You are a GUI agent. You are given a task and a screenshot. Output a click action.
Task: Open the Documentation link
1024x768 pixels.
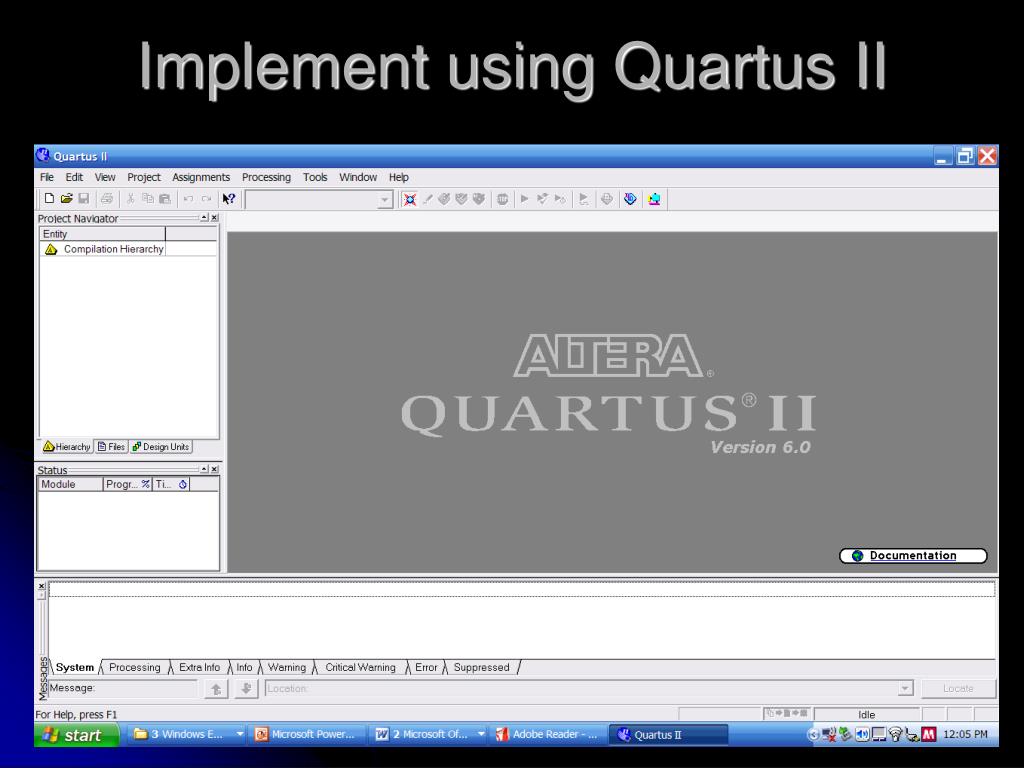click(x=913, y=556)
